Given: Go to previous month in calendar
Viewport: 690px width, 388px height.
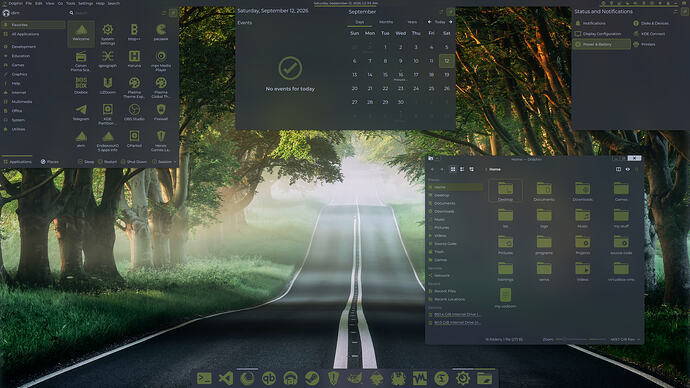Looking at the screenshot, I should click(x=429, y=22).
